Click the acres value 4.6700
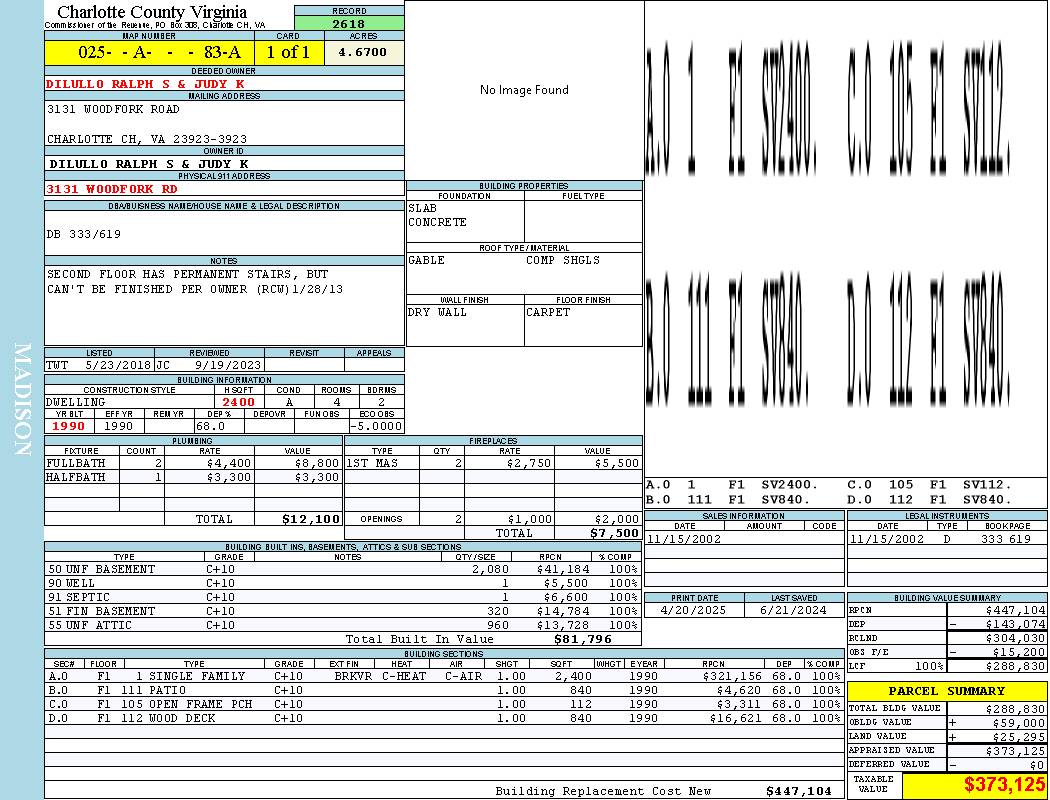The image size is (1050, 800). tap(364, 52)
